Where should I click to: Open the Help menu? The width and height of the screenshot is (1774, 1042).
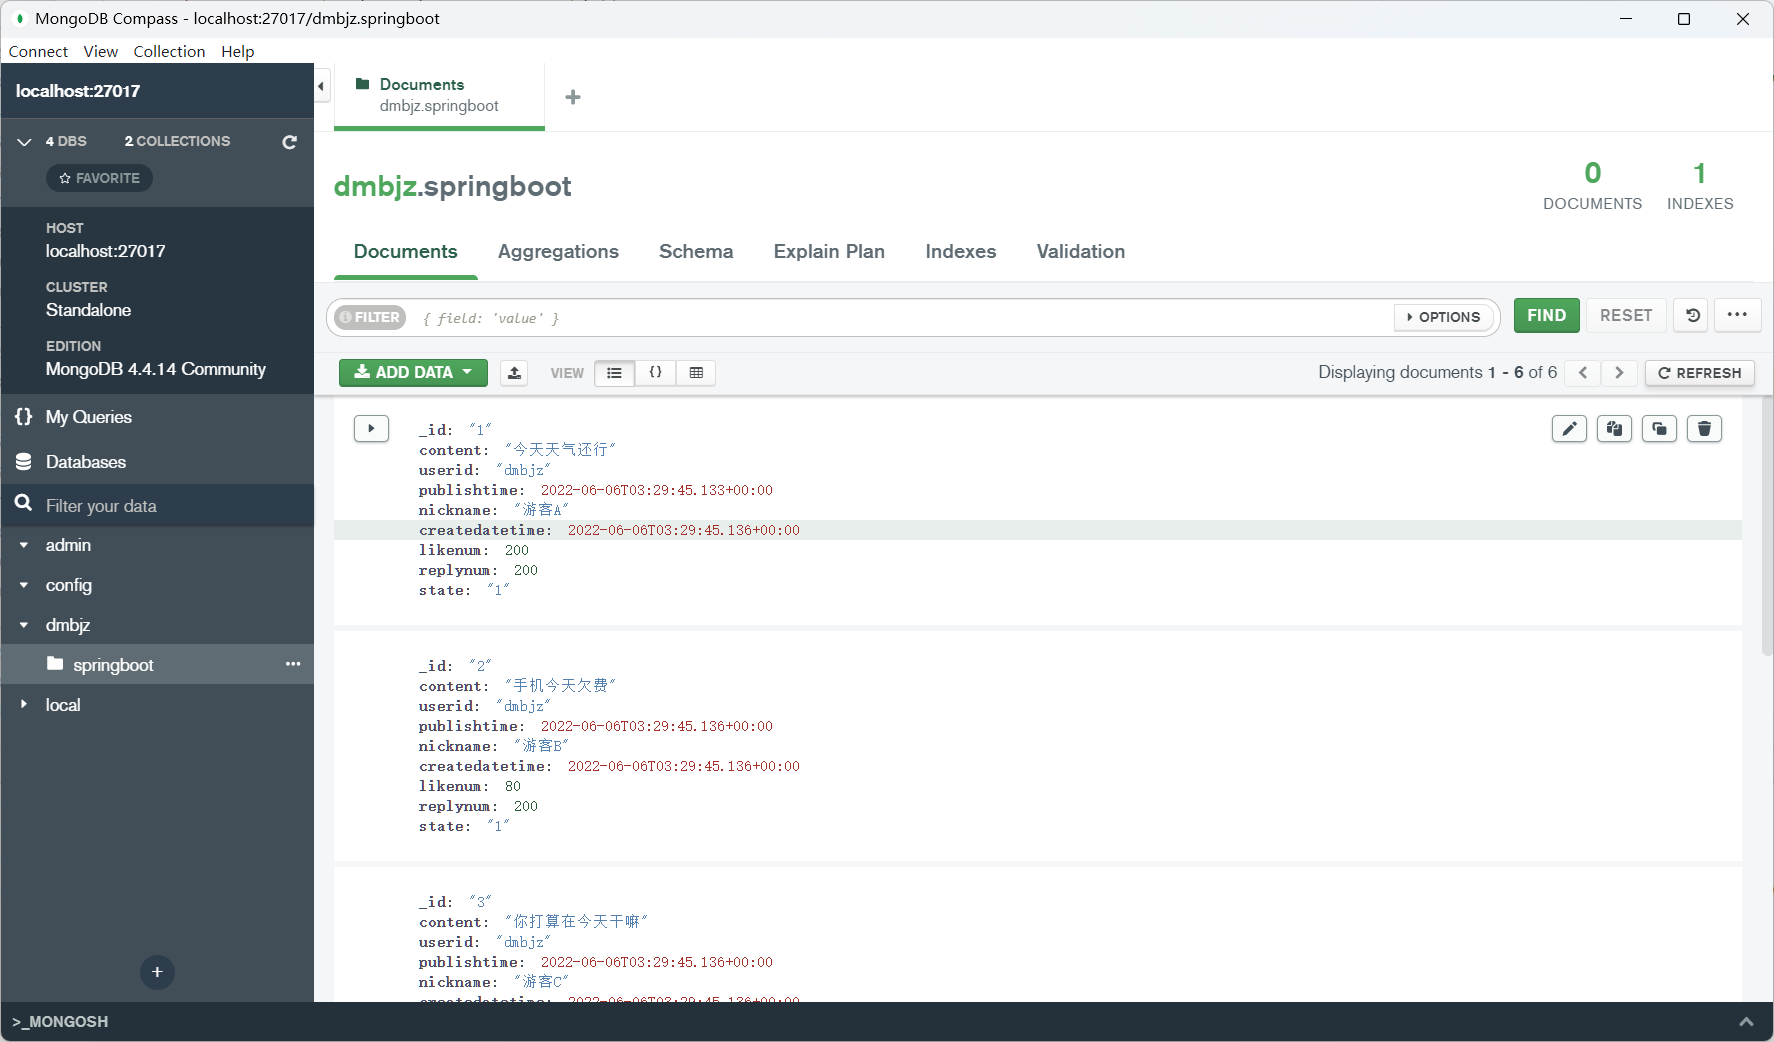237,51
